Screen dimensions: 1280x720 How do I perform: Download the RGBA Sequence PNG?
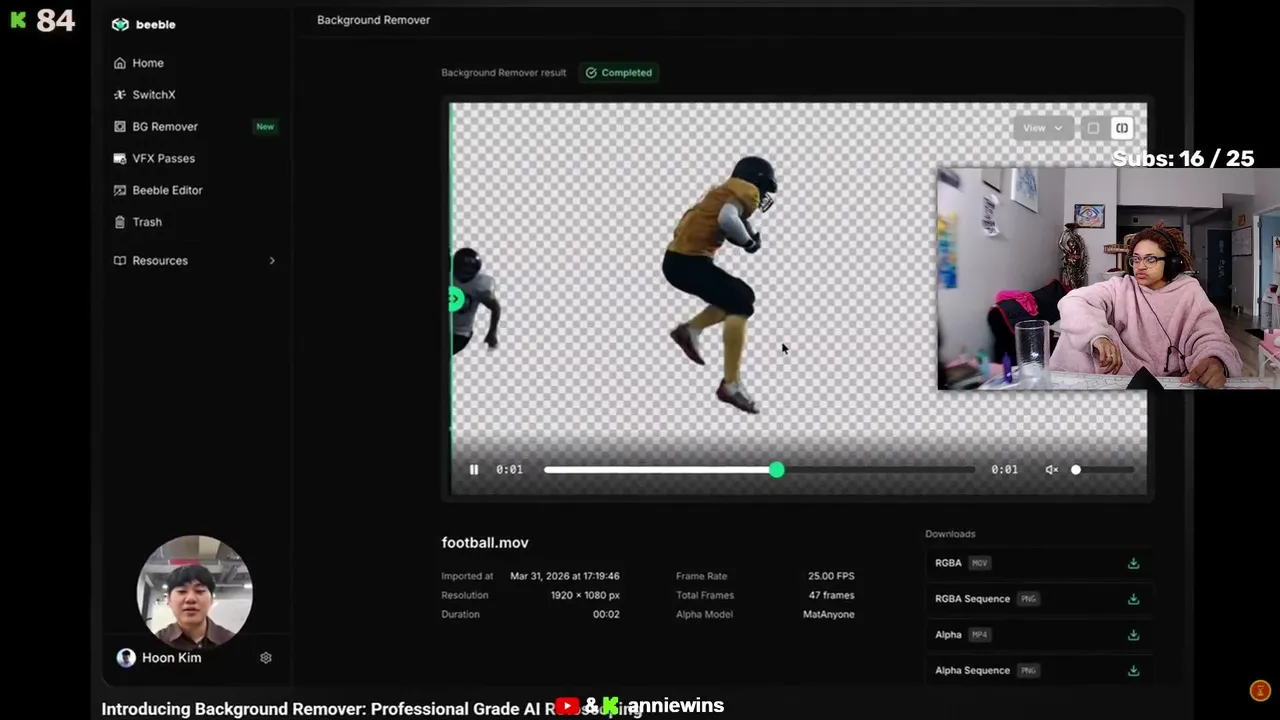click(x=1133, y=599)
